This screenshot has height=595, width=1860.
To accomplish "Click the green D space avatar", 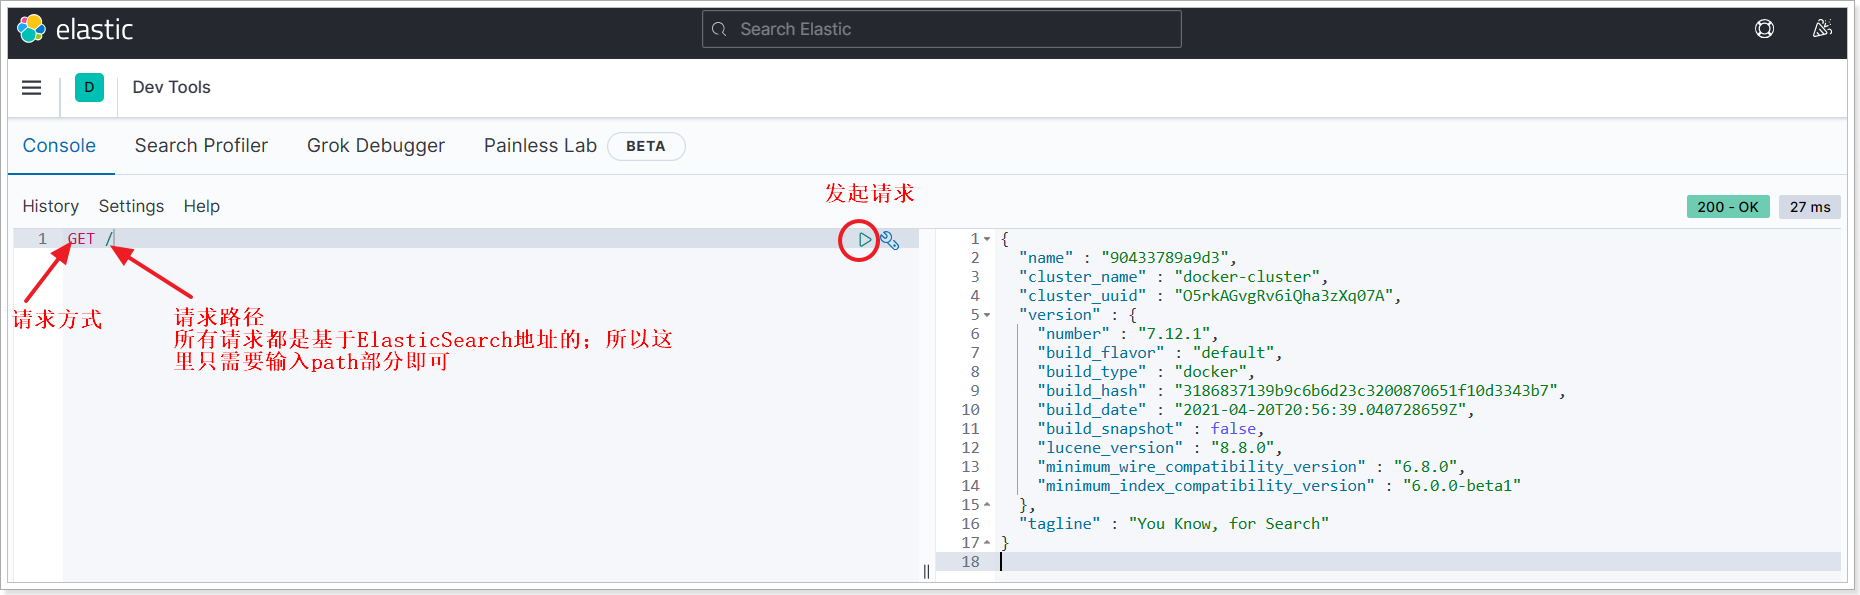I will [x=89, y=88].
